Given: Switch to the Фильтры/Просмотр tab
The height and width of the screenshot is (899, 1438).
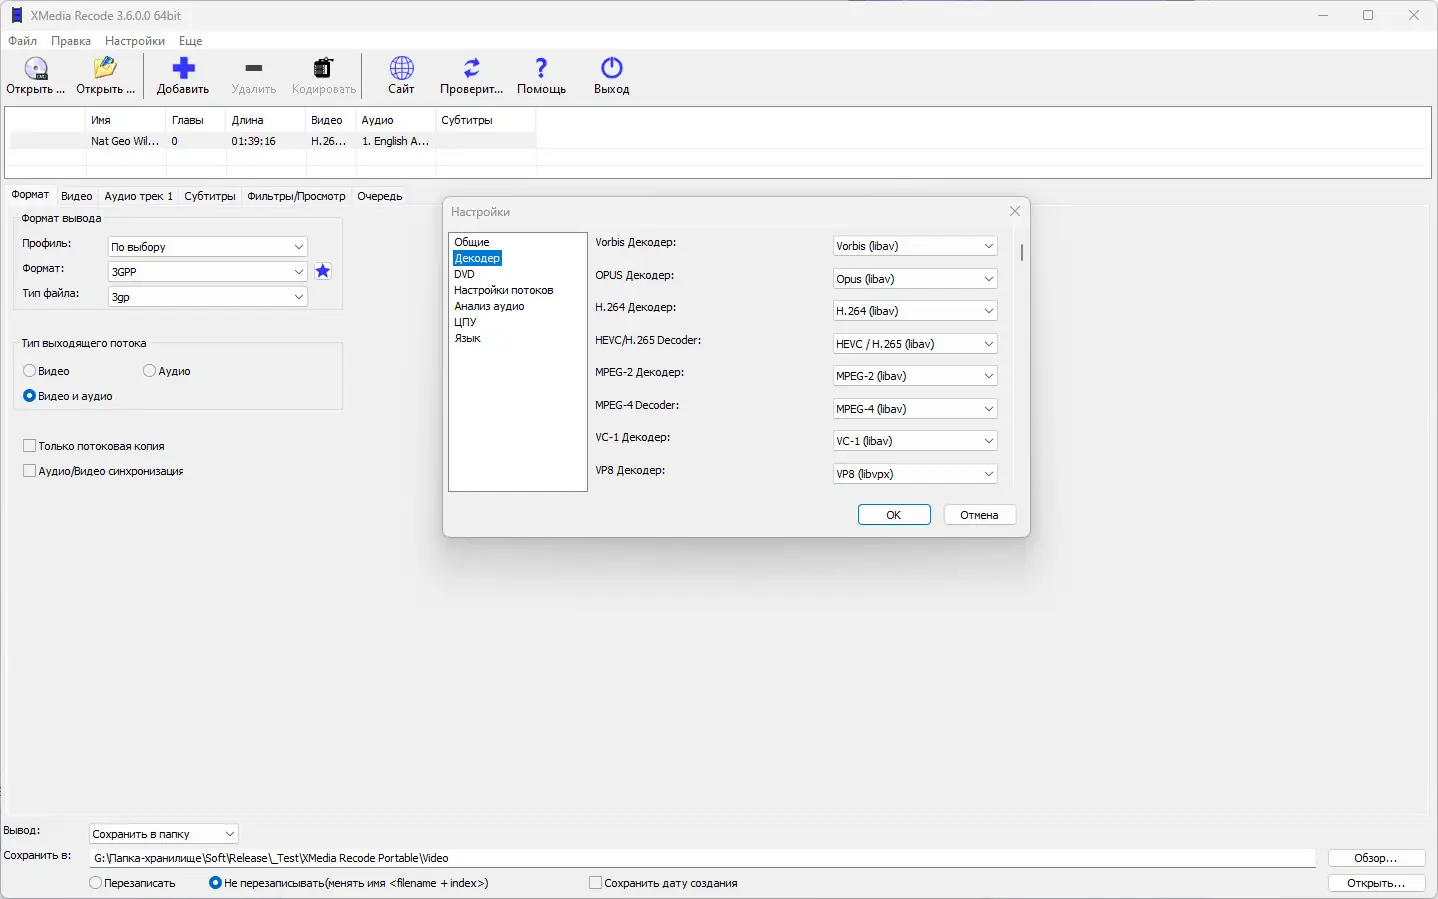Looking at the screenshot, I should (296, 196).
